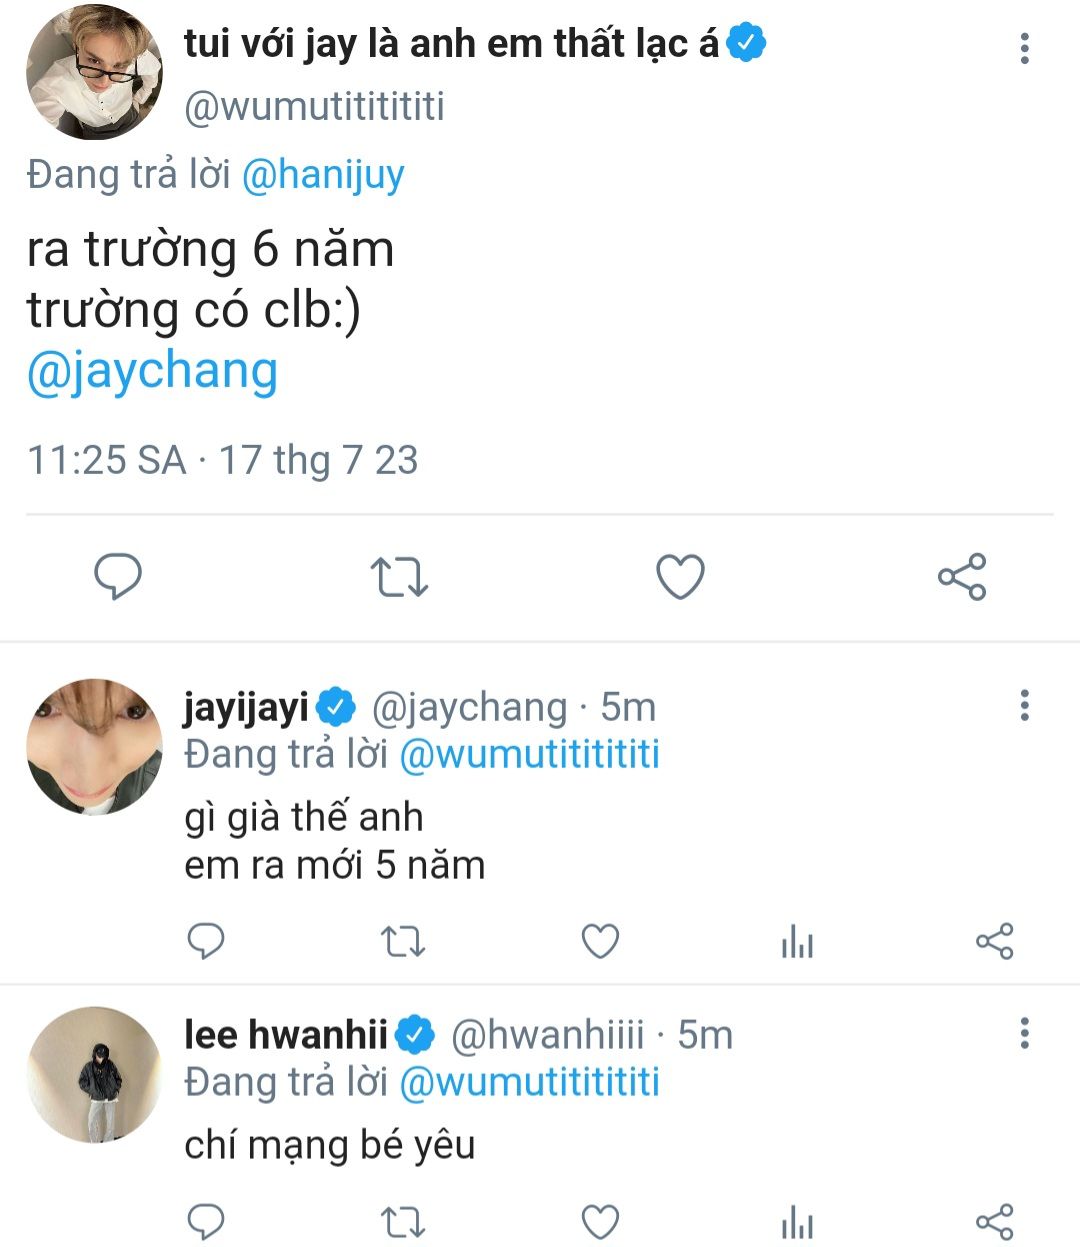Share jayijayi's reply tweet
The width and height of the screenshot is (1080, 1247).
point(994,941)
